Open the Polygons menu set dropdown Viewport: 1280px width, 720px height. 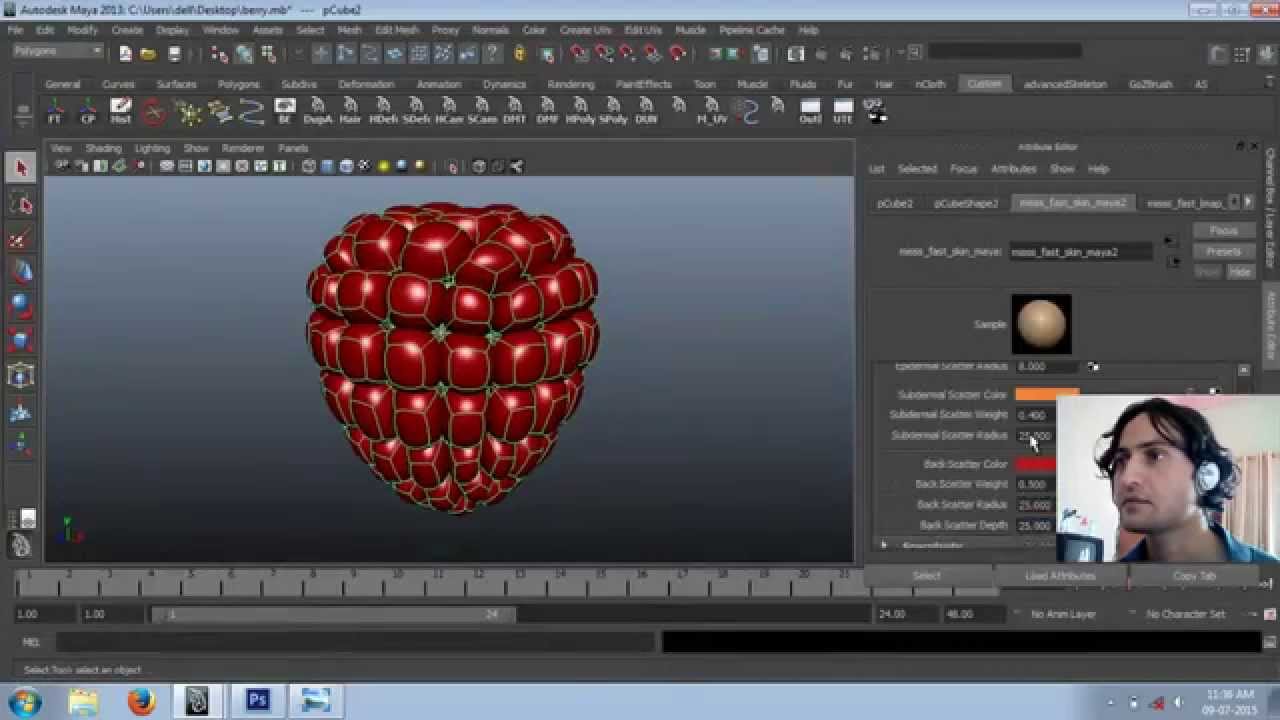click(x=58, y=51)
